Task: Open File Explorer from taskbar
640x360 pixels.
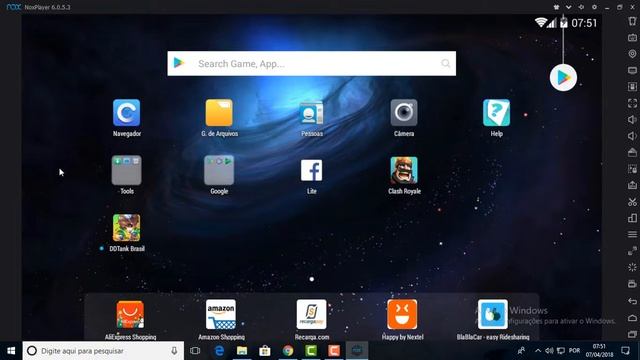Action: tap(242, 351)
